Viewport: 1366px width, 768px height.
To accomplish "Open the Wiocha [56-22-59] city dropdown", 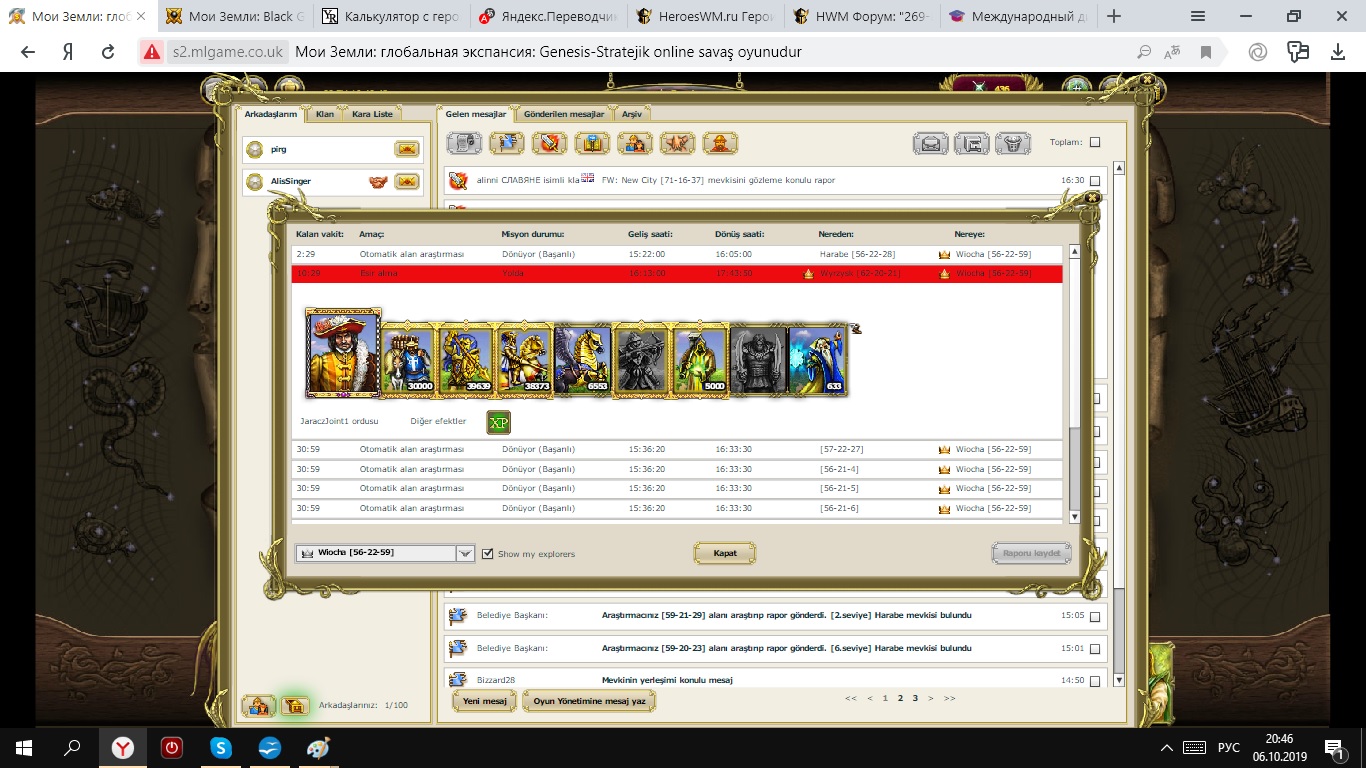I will point(464,554).
